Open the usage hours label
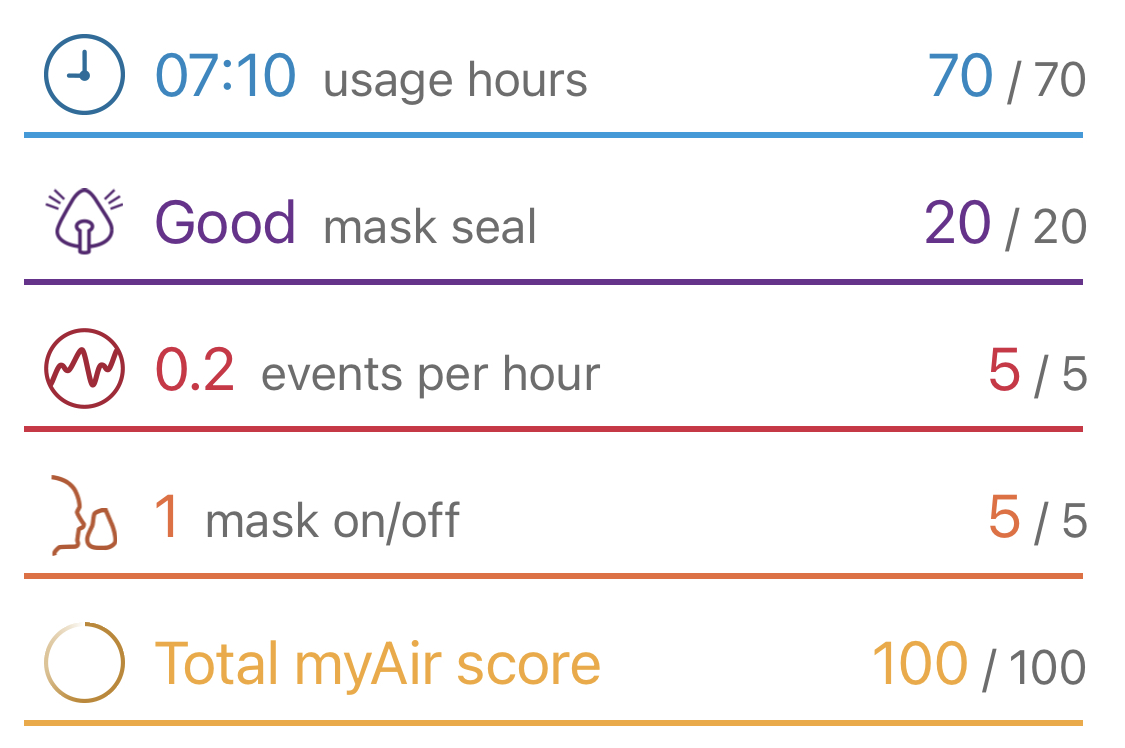The height and width of the screenshot is (748, 1125). click(456, 79)
